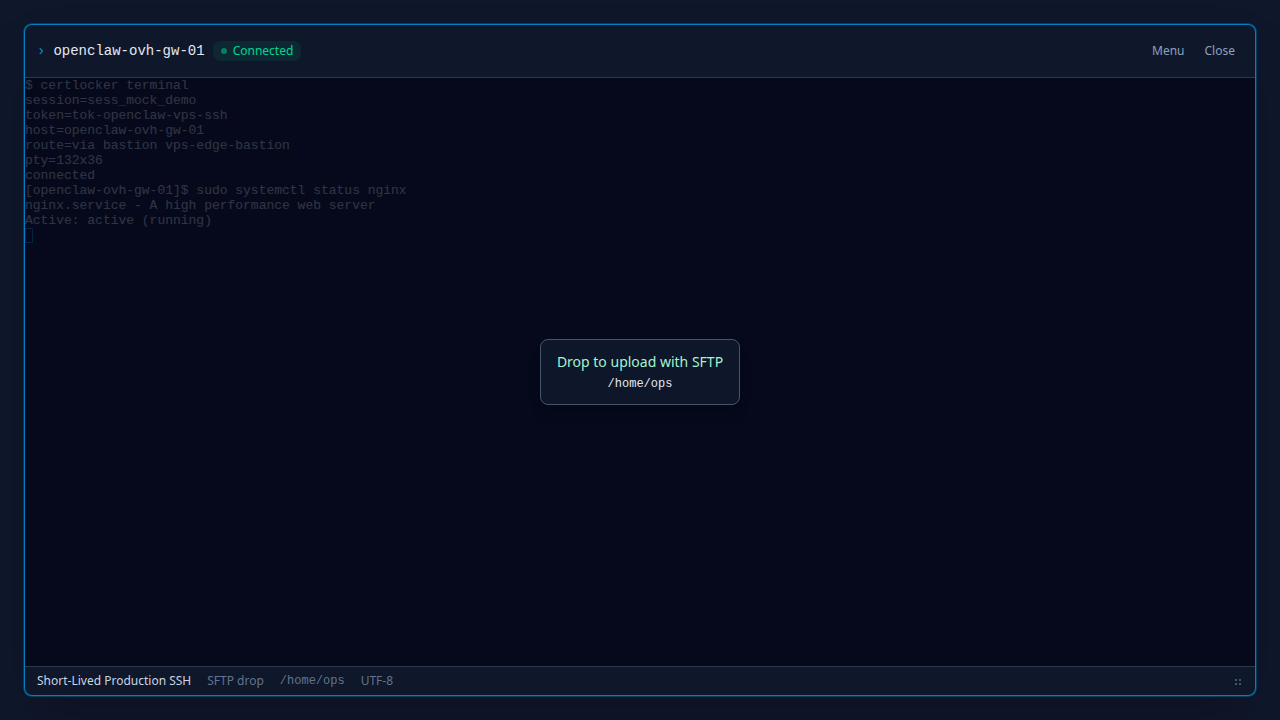This screenshot has width=1280, height=720.
Task: Click the $ certlocker terminal line
Action: (x=107, y=85)
